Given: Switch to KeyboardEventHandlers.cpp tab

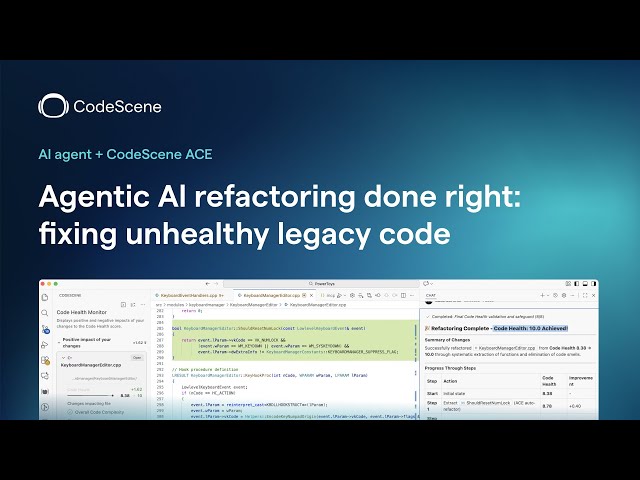Looking at the screenshot, I should click(x=192, y=295).
